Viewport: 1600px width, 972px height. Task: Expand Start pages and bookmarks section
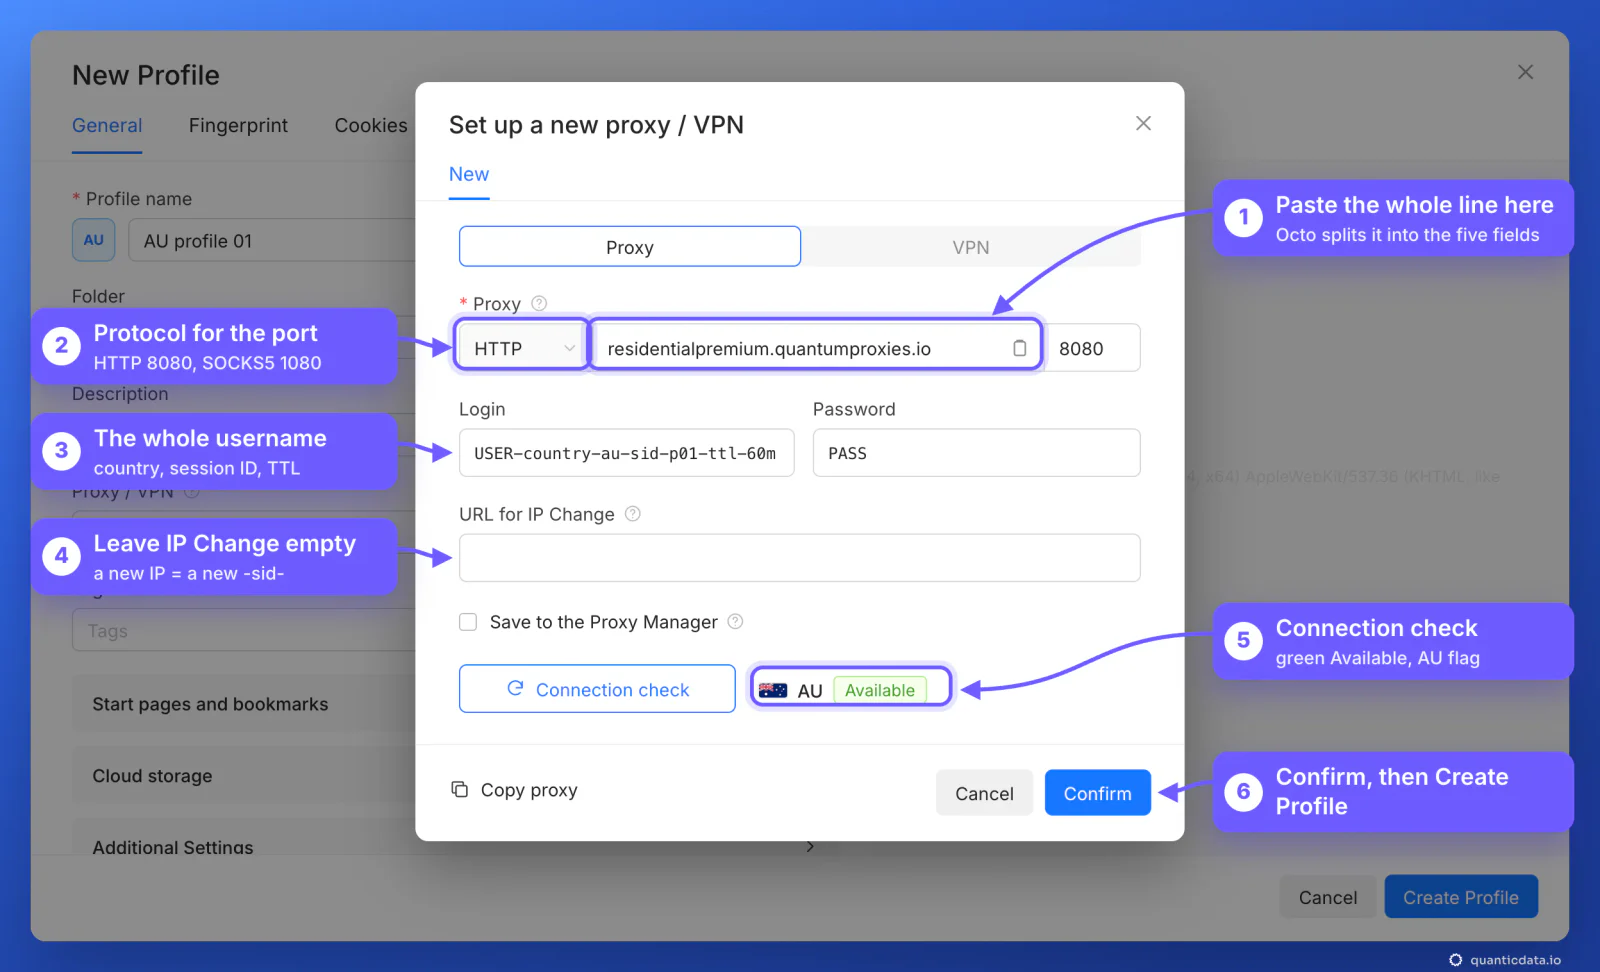(x=244, y=704)
